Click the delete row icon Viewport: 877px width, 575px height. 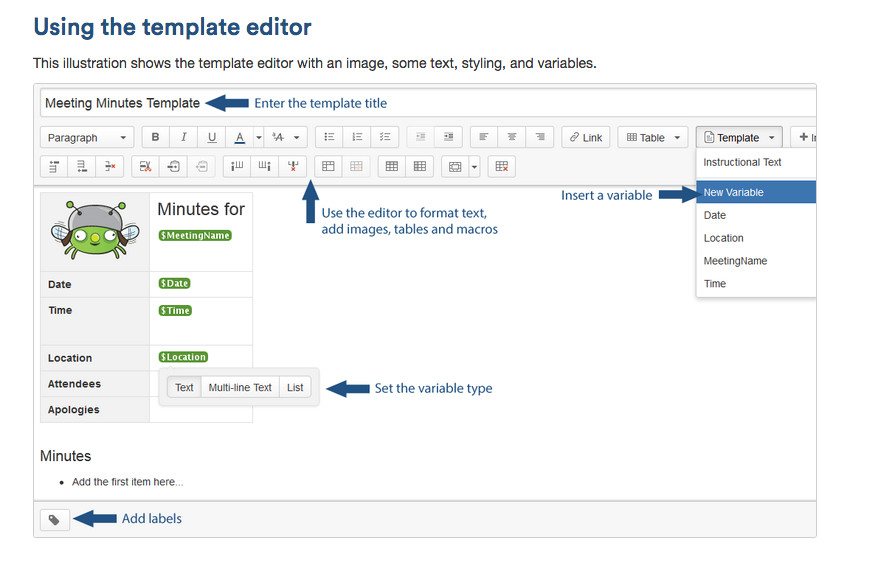pyautogui.click(x=110, y=166)
